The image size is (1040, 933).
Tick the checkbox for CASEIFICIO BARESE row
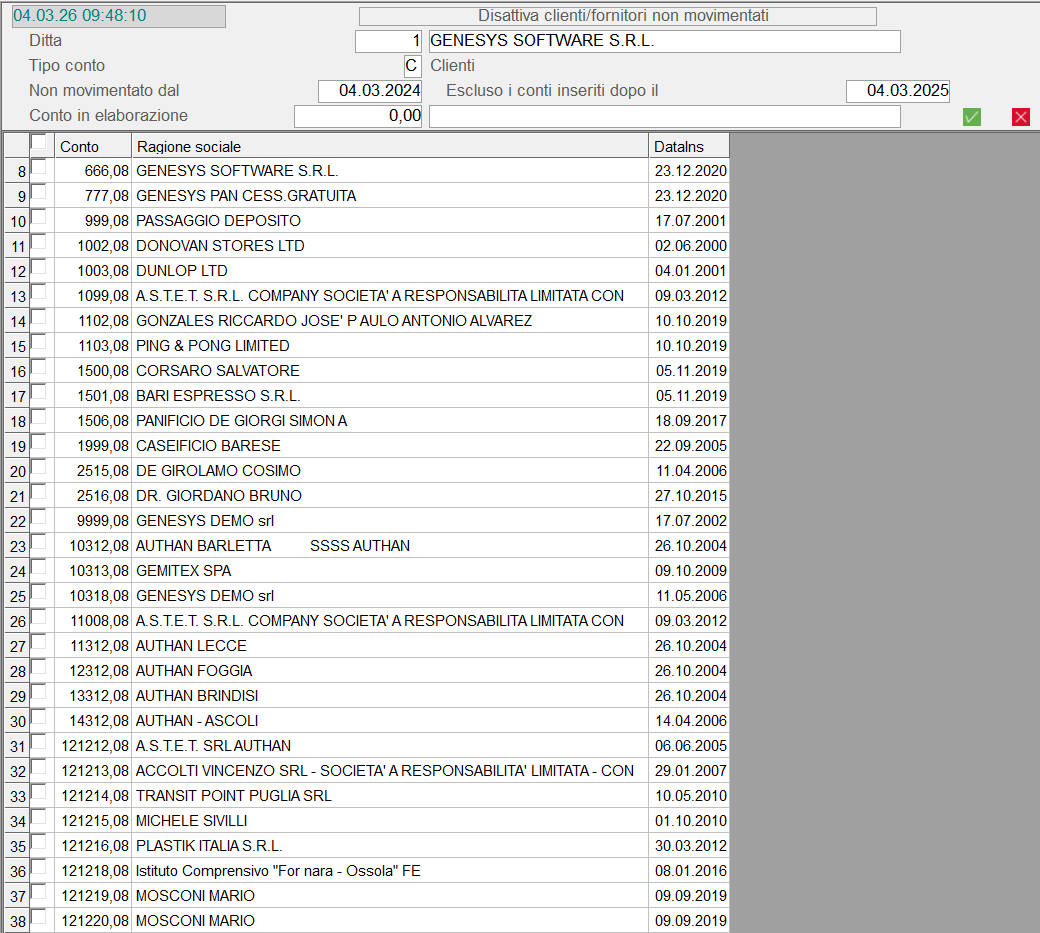(38, 442)
